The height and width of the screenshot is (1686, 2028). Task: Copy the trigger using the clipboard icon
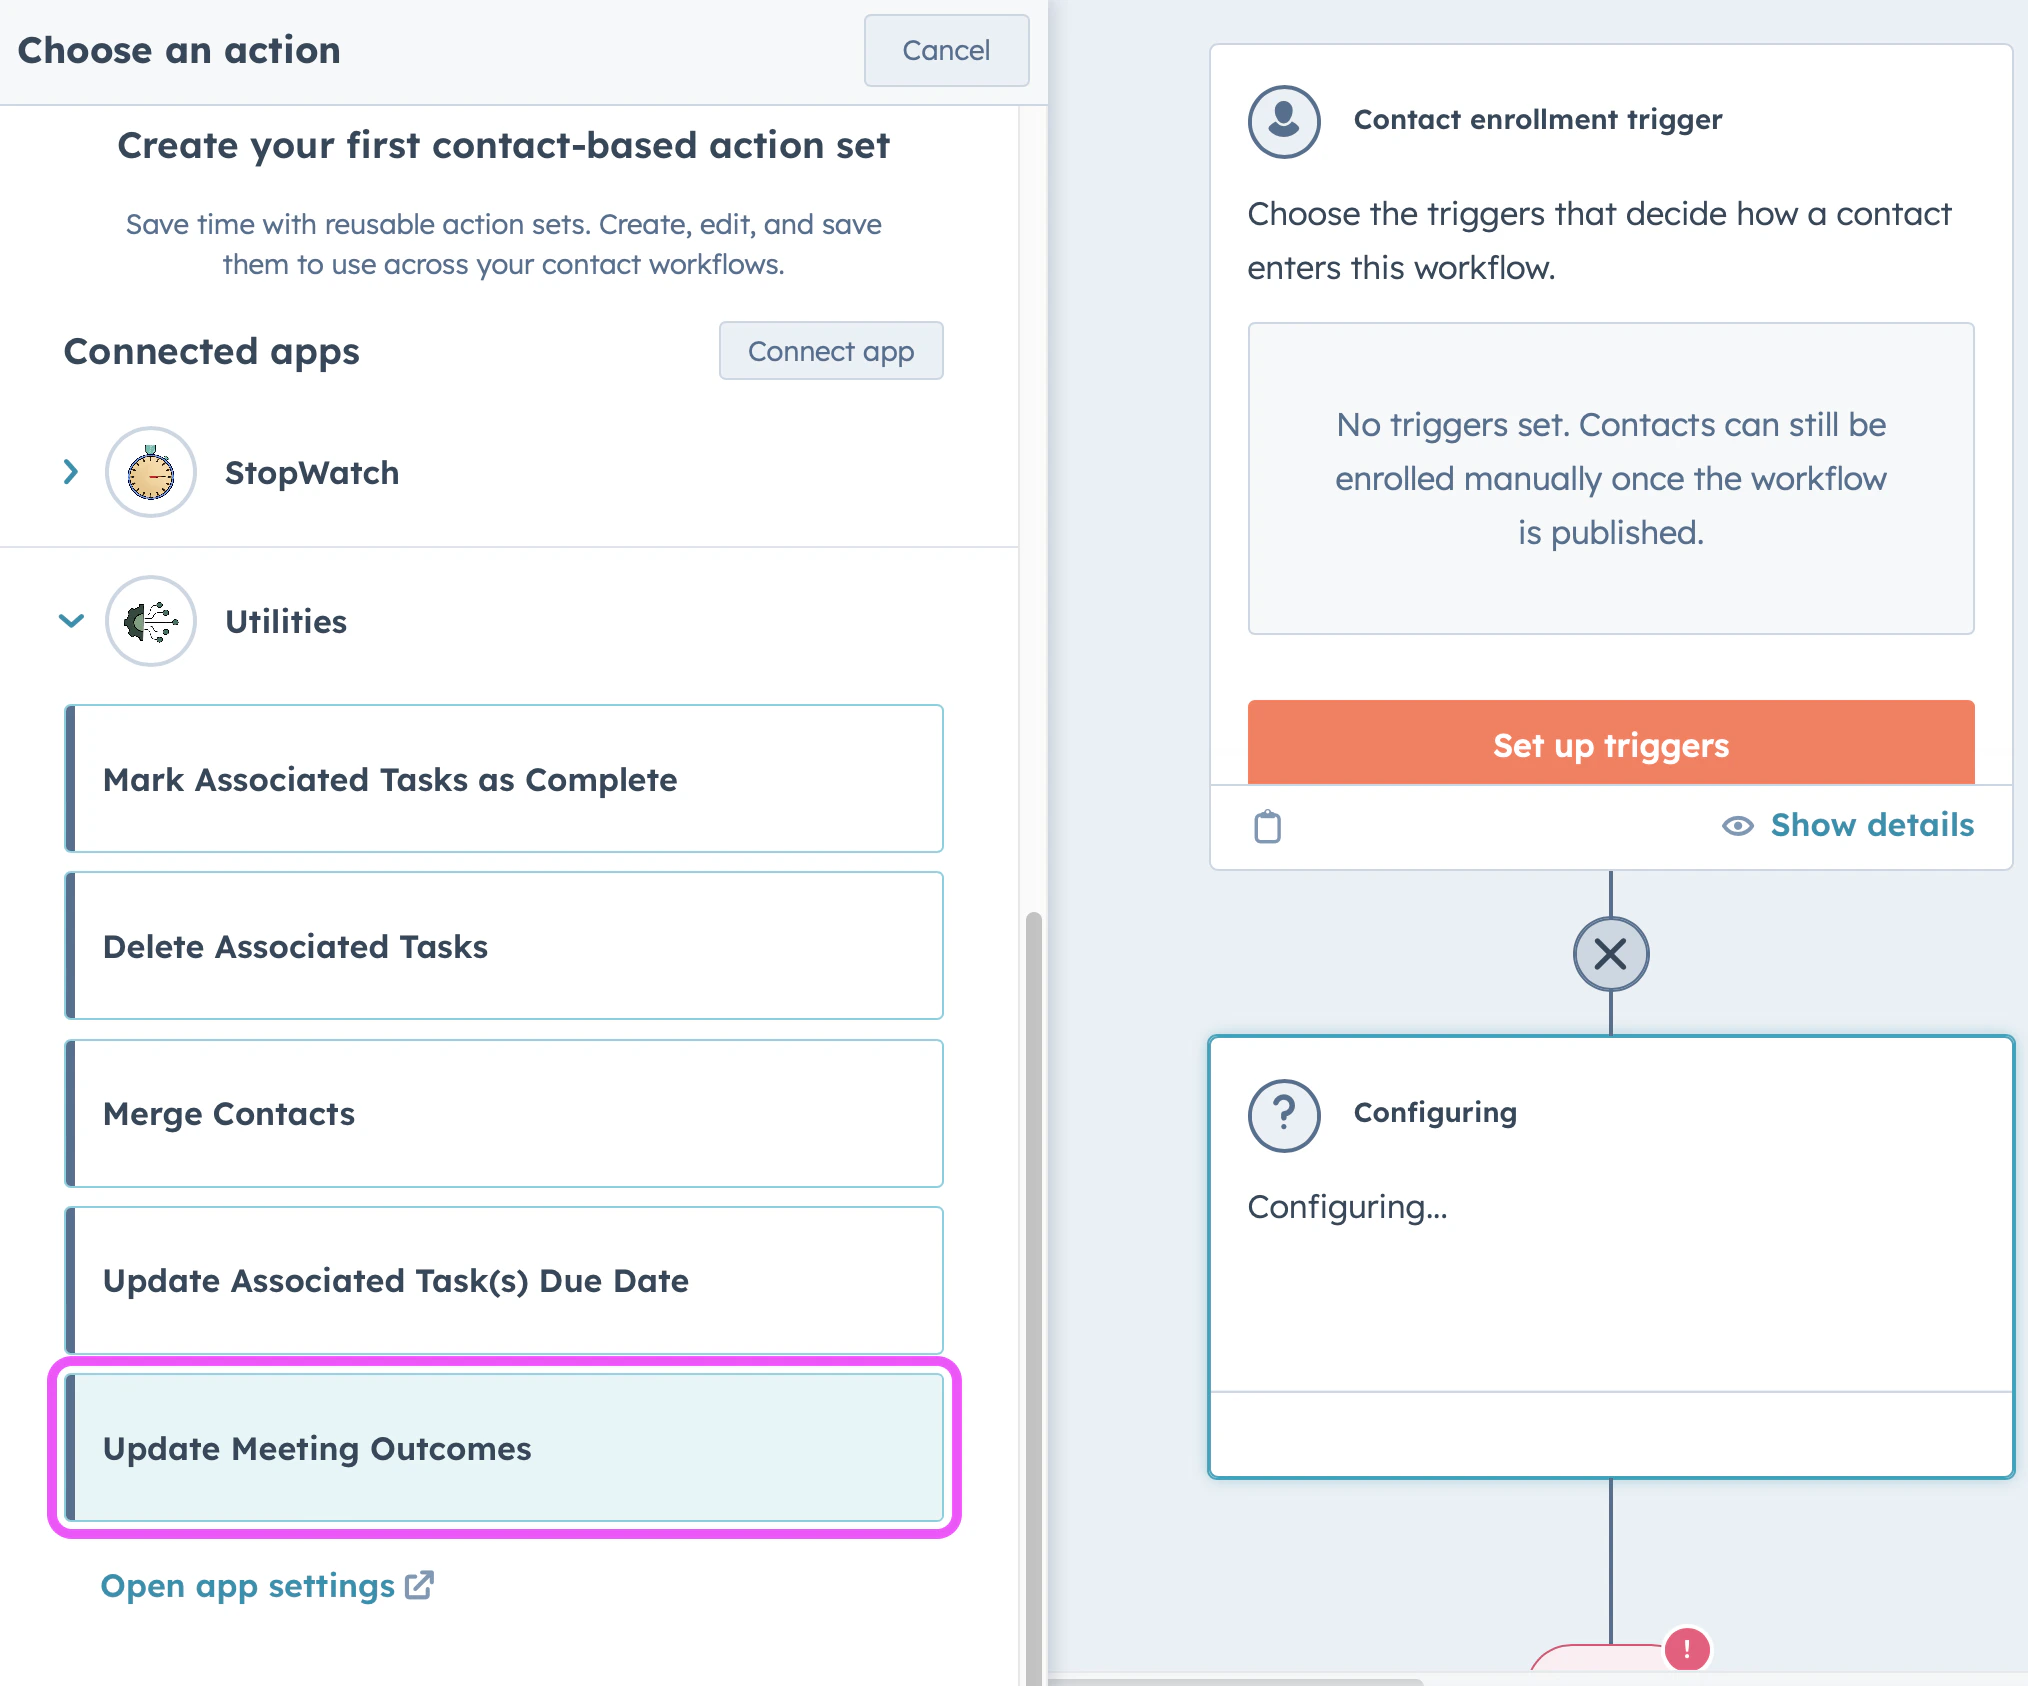[1268, 826]
